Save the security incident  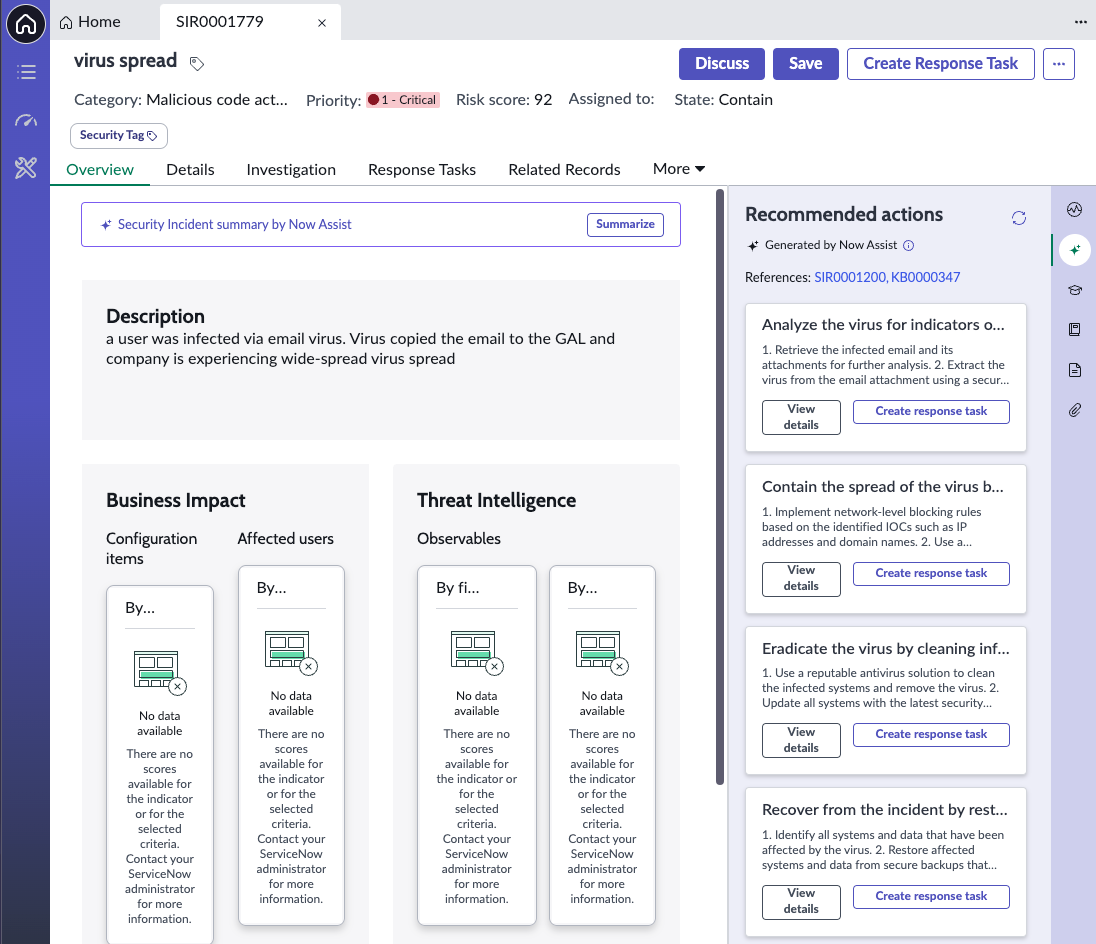(x=805, y=64)
